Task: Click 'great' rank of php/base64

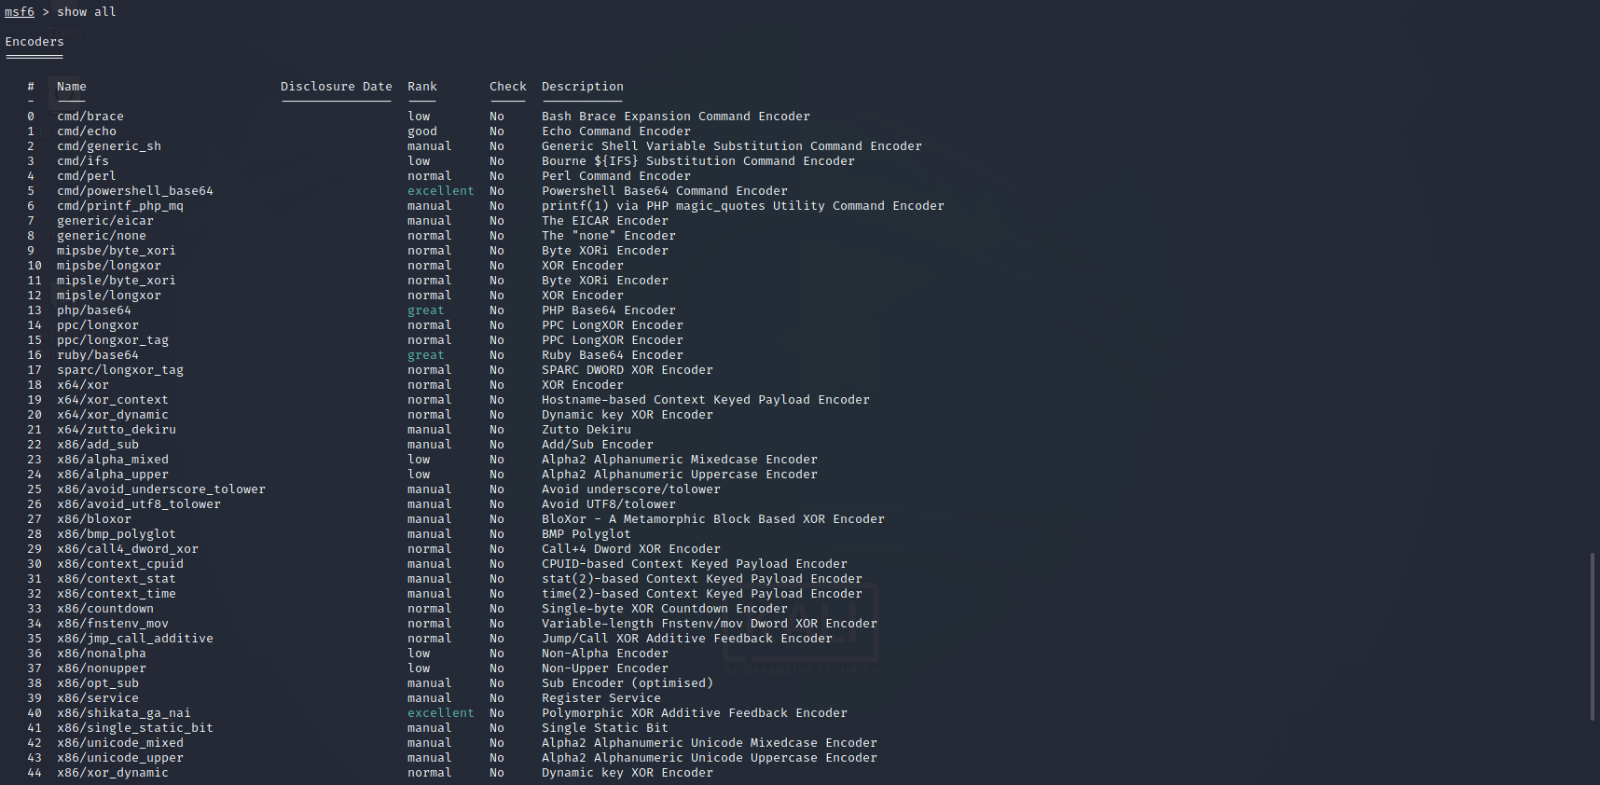Action: pos(426,311)
